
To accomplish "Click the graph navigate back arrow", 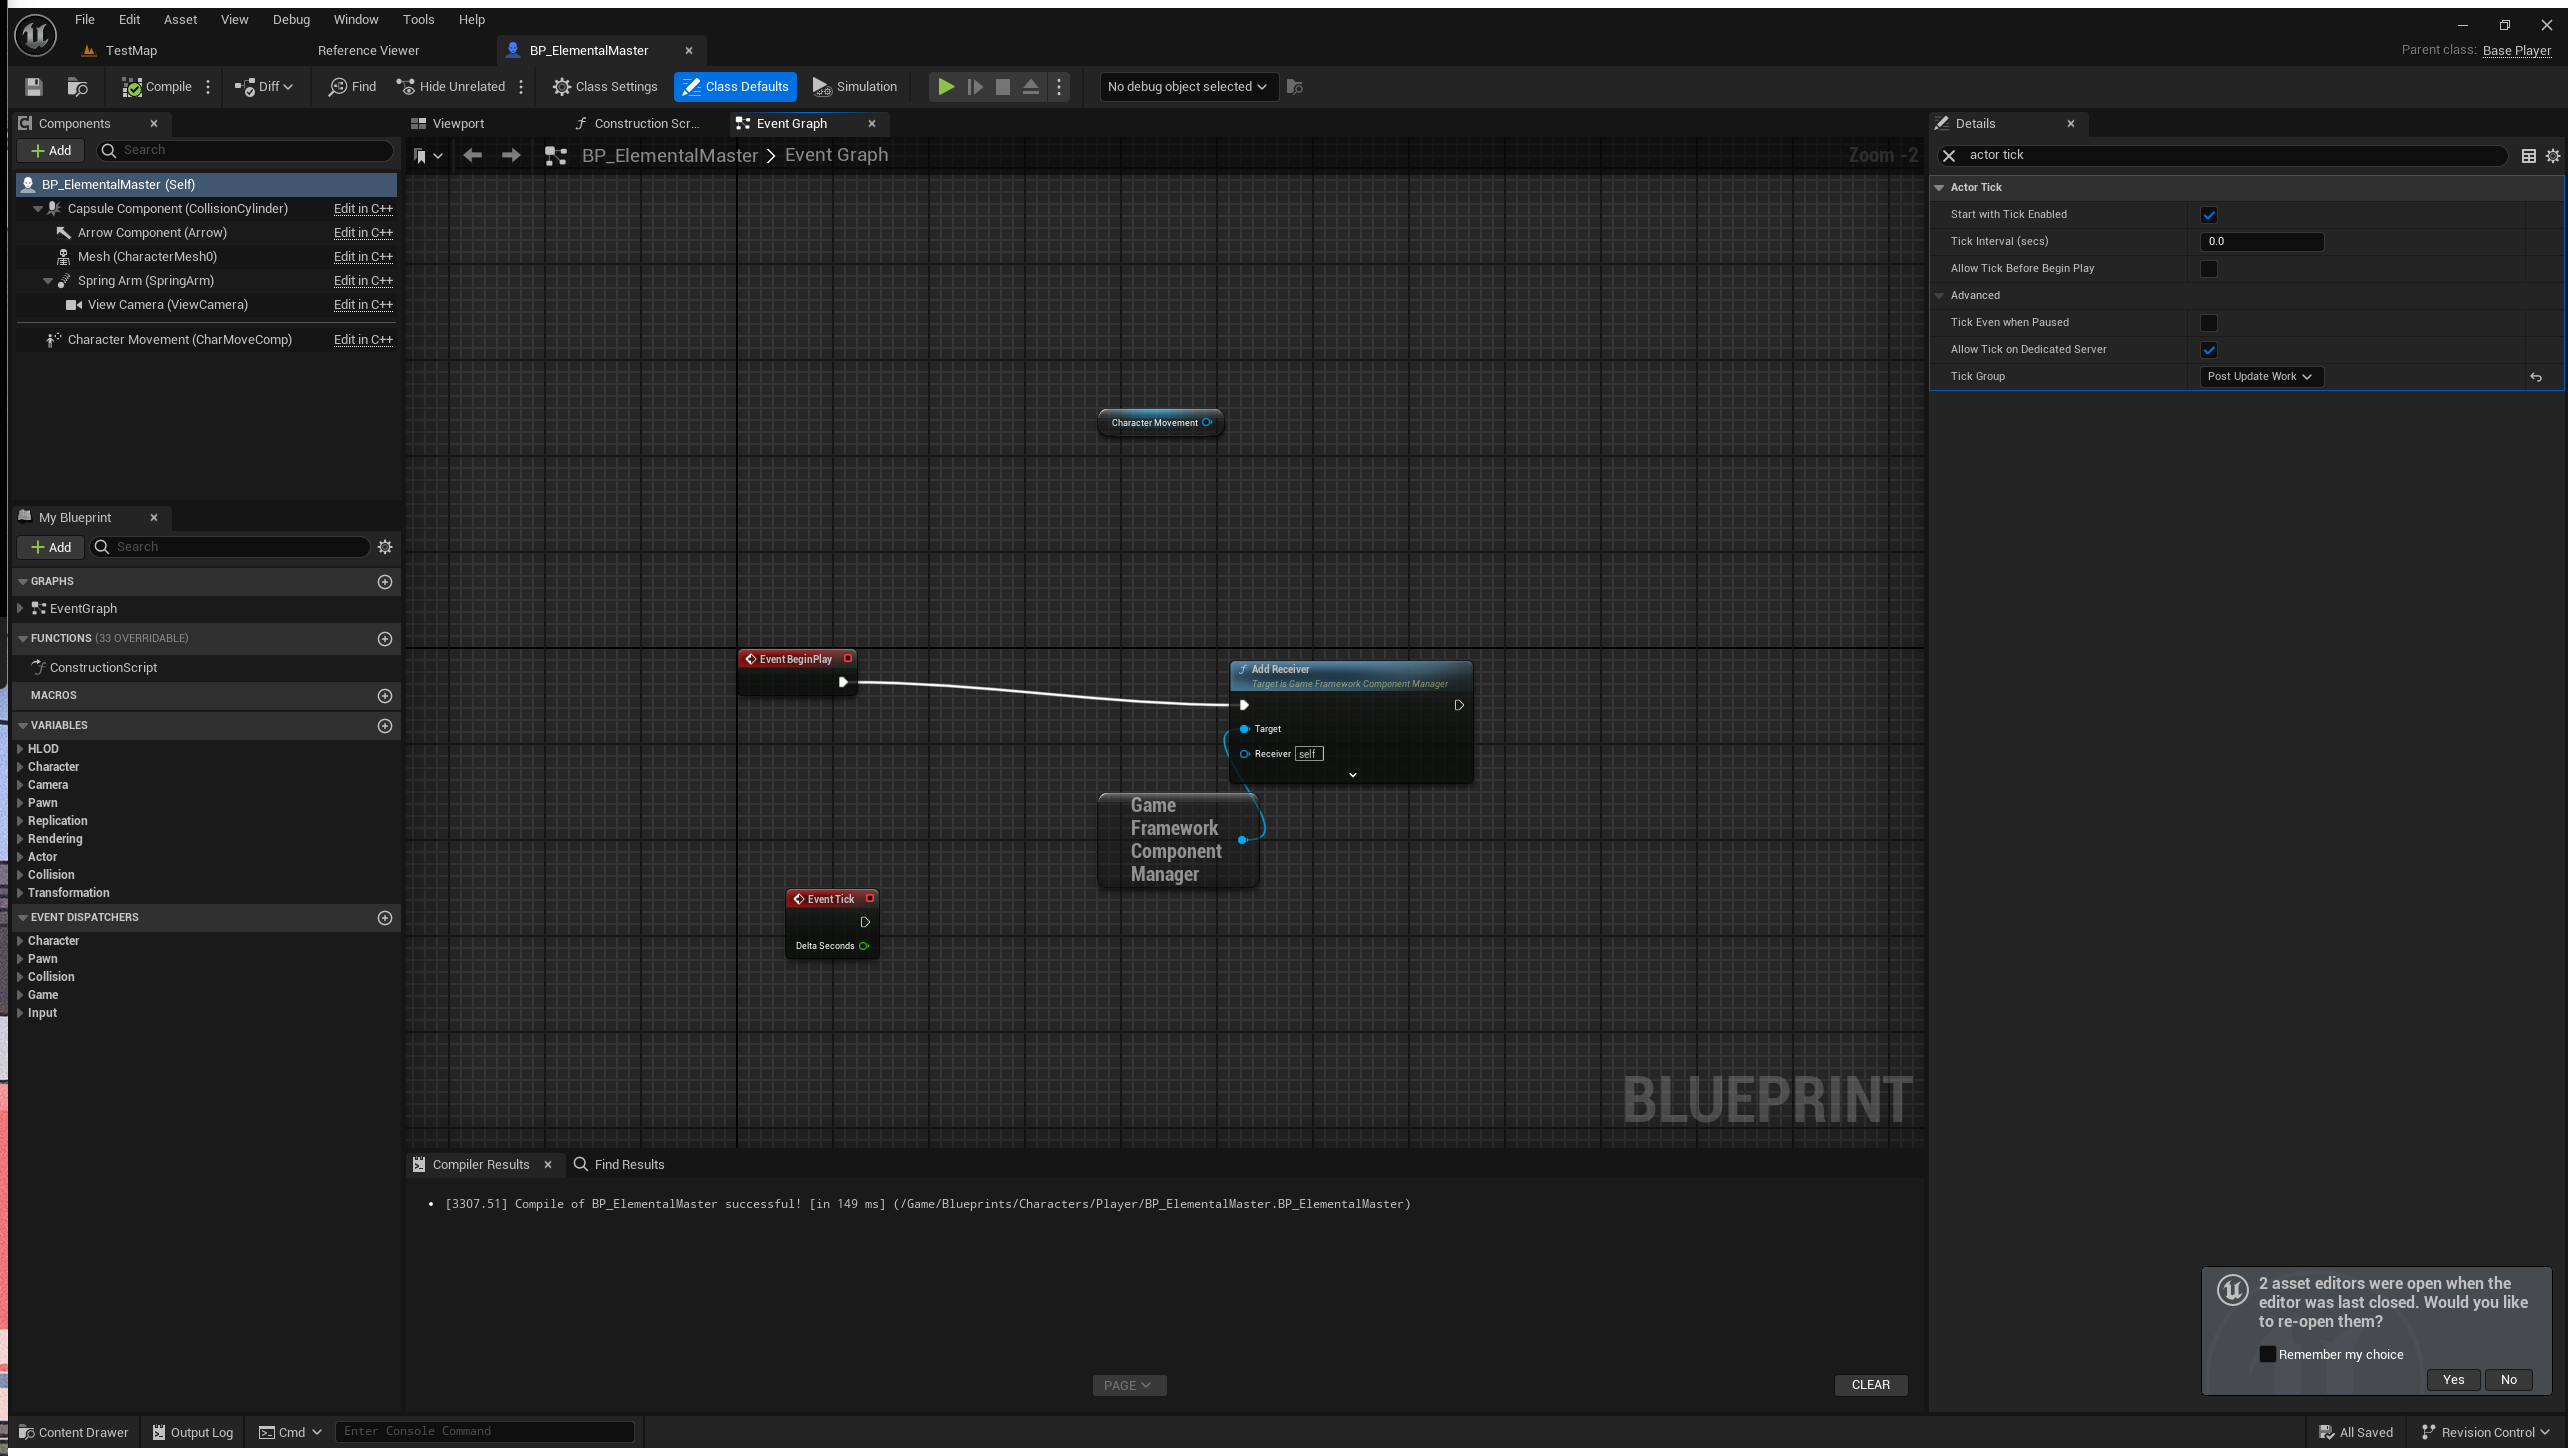I will point(473,155).
